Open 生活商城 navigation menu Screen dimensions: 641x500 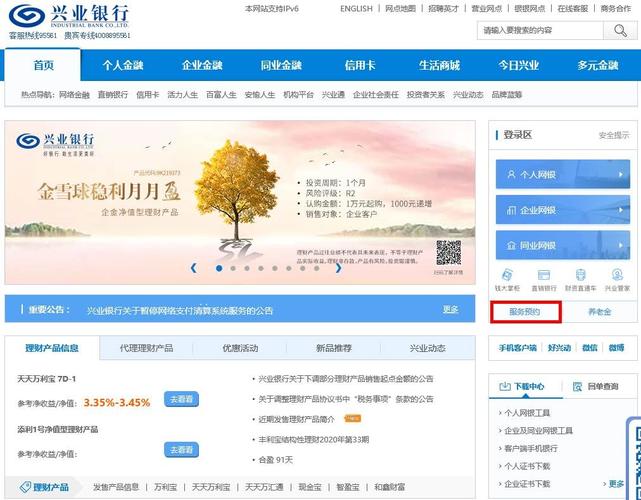(x=439, y=65)
